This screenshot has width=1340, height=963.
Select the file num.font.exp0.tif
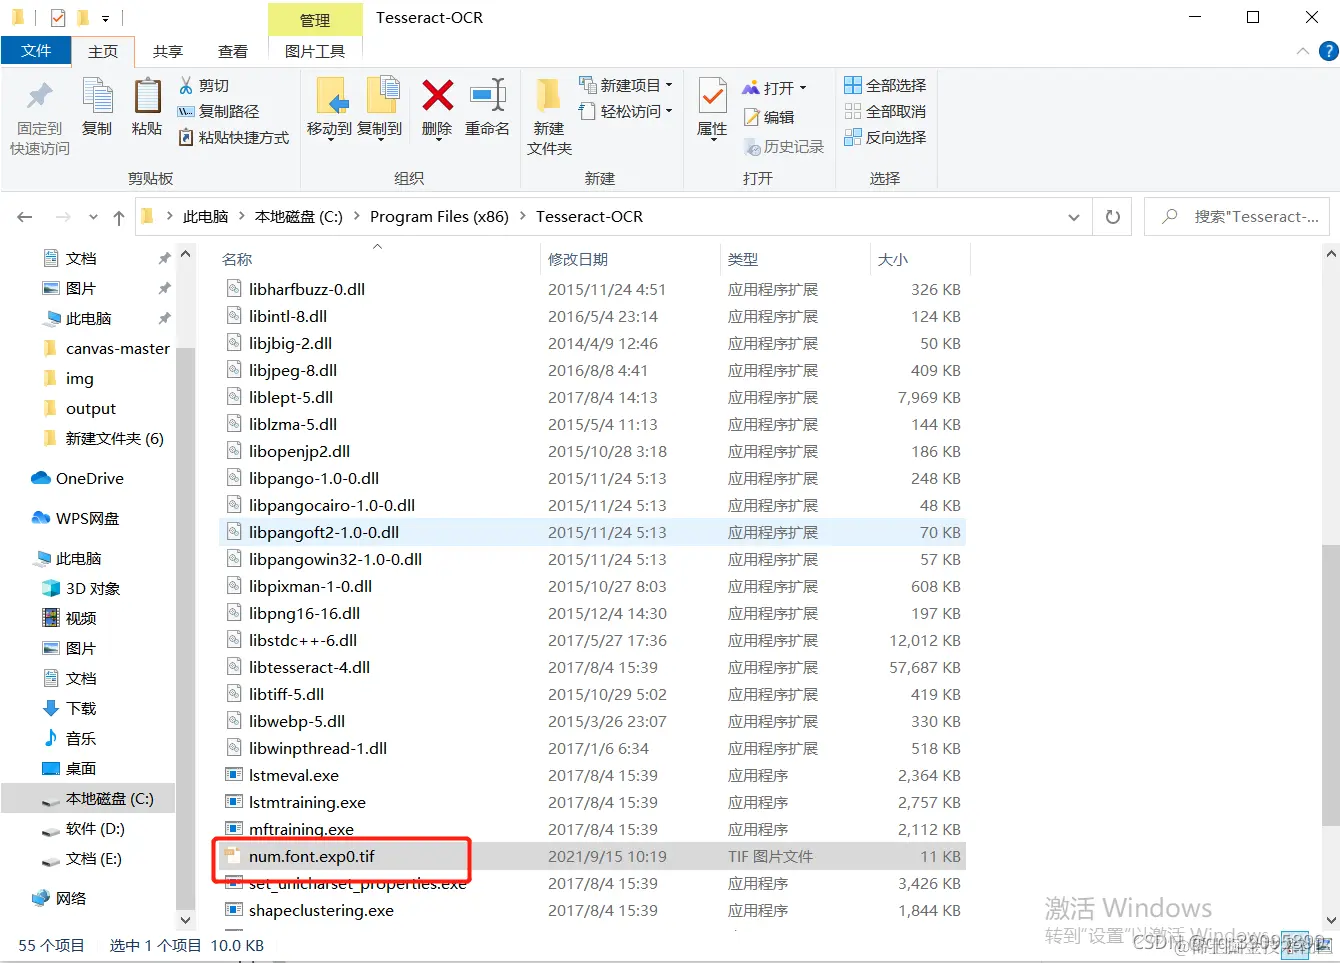pyautogui.click(x=593, y=857)
